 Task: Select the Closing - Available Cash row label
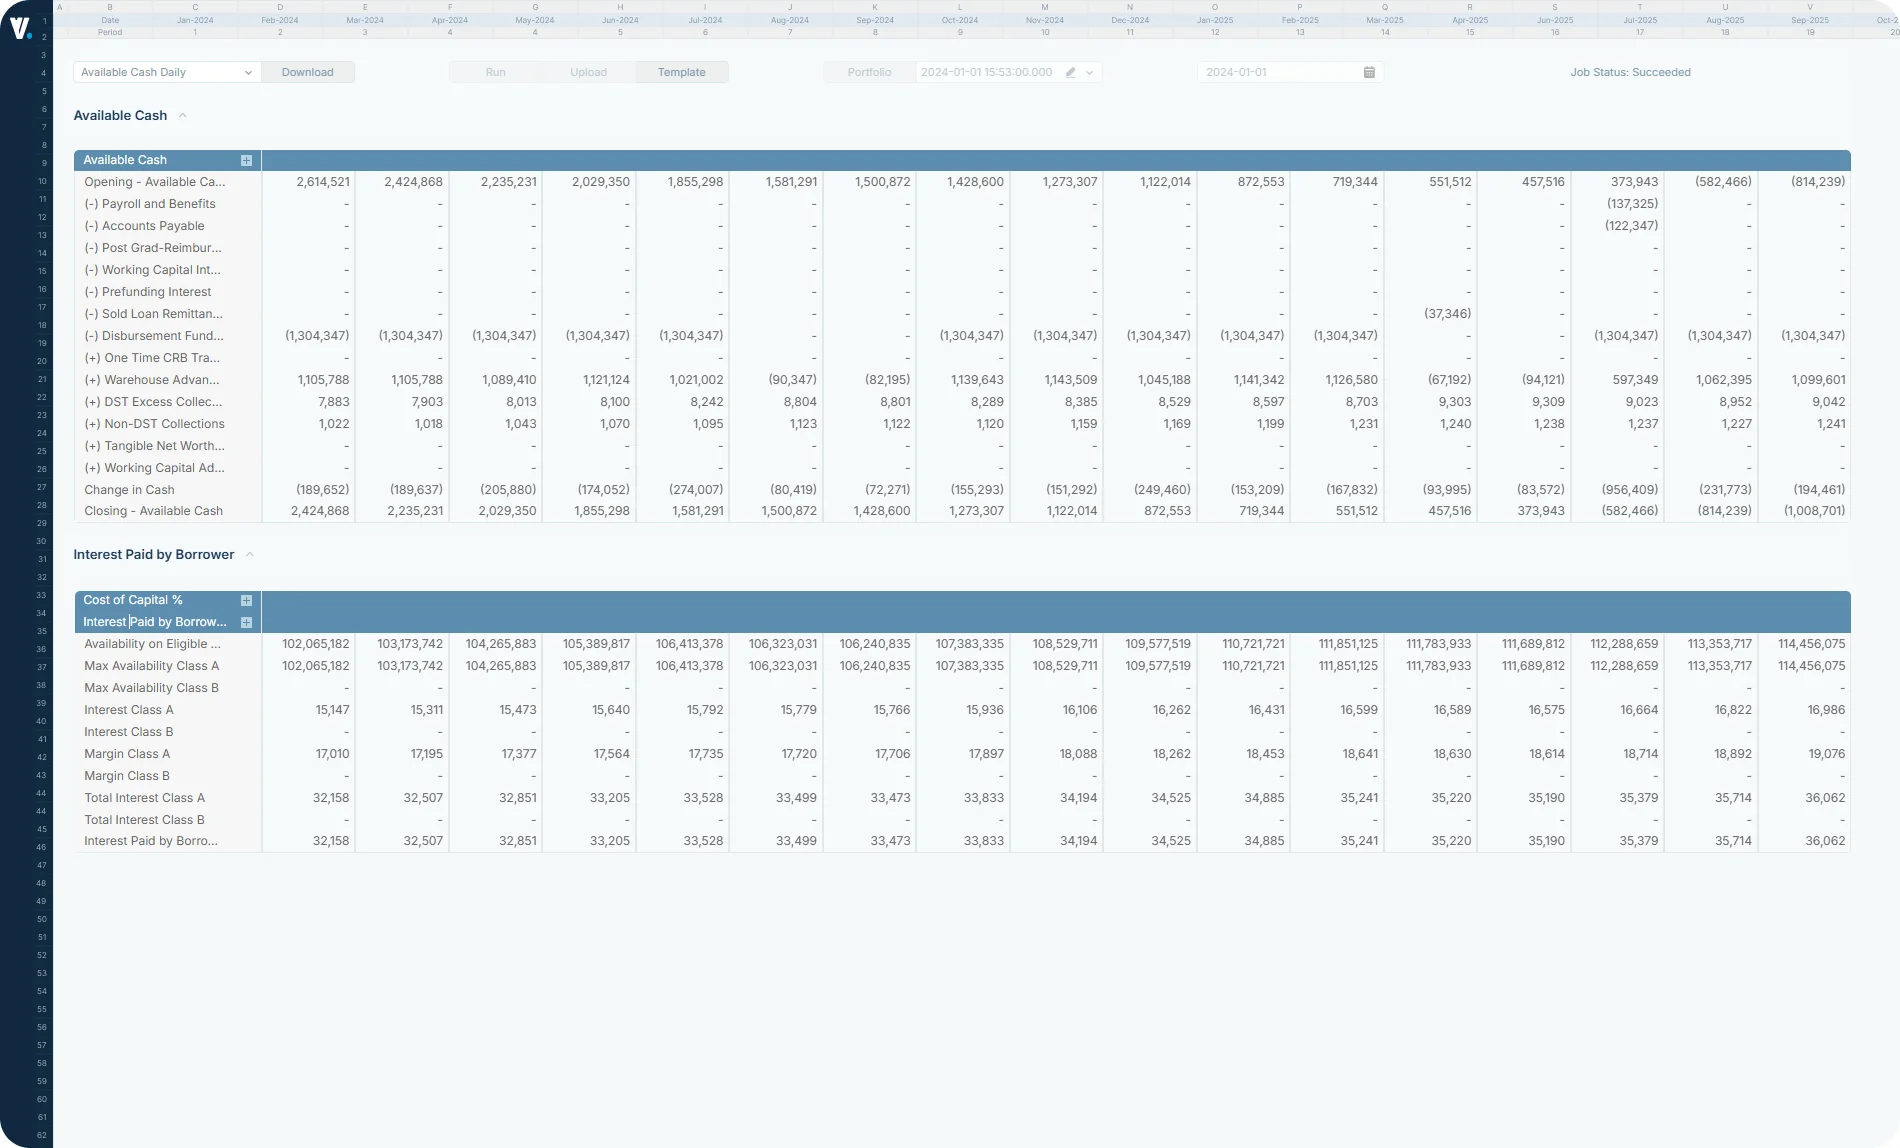[x=152, y=511]
